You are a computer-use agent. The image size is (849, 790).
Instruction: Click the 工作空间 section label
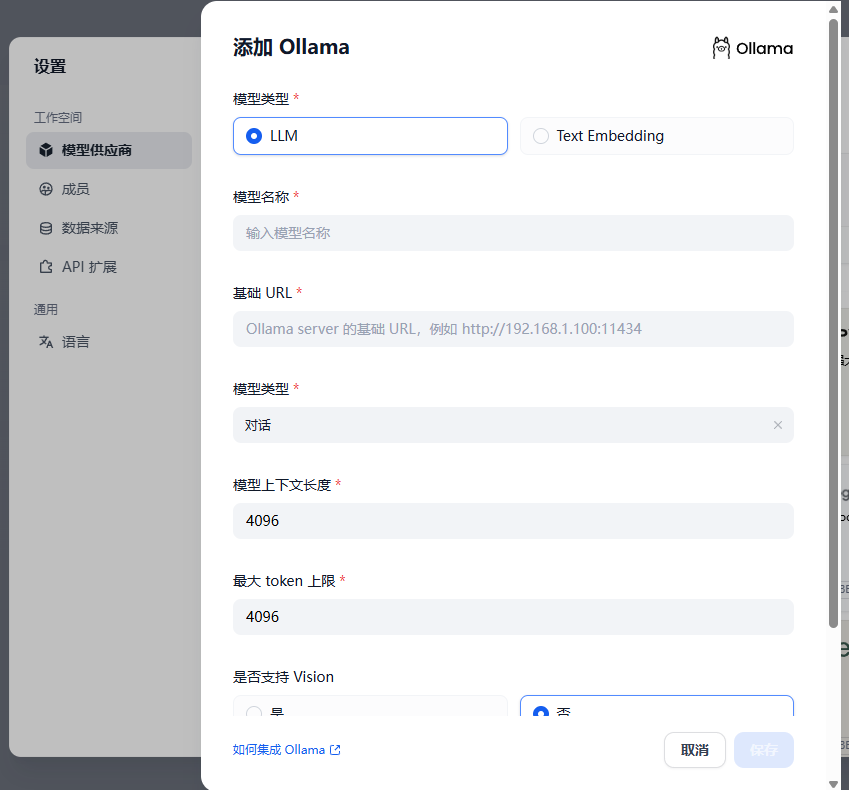pyautogui.click(x=57, y=117)
